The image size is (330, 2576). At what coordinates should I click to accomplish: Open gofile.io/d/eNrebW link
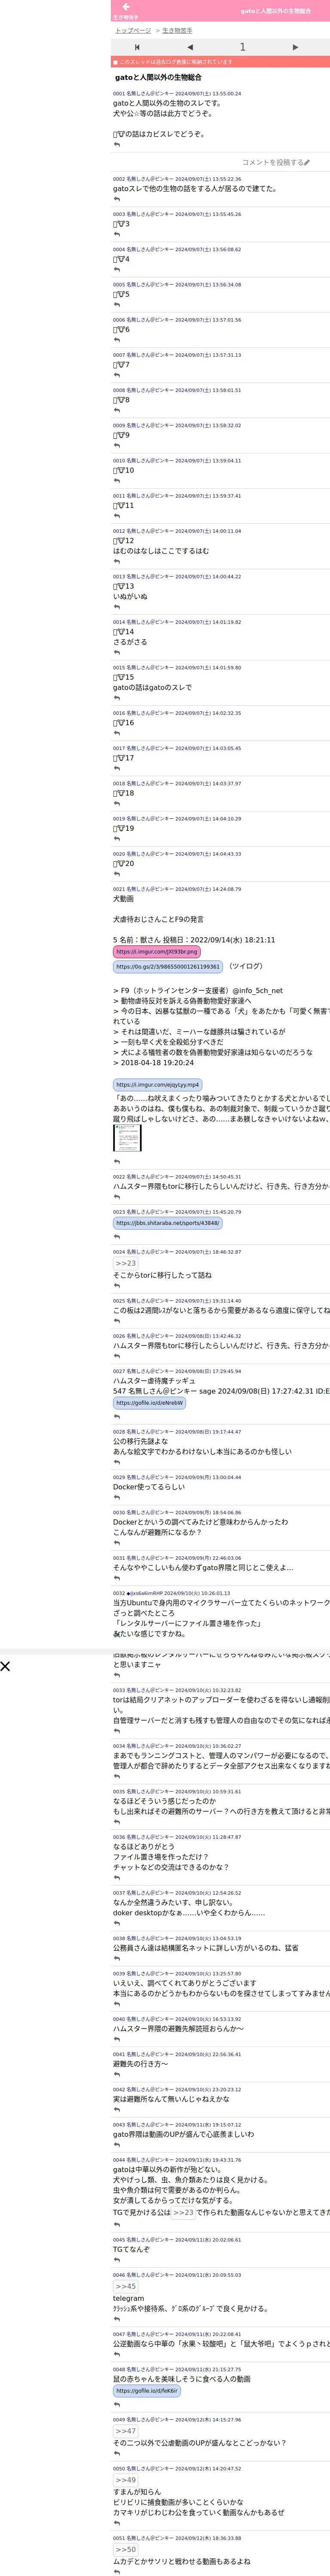coord(150,1403)
